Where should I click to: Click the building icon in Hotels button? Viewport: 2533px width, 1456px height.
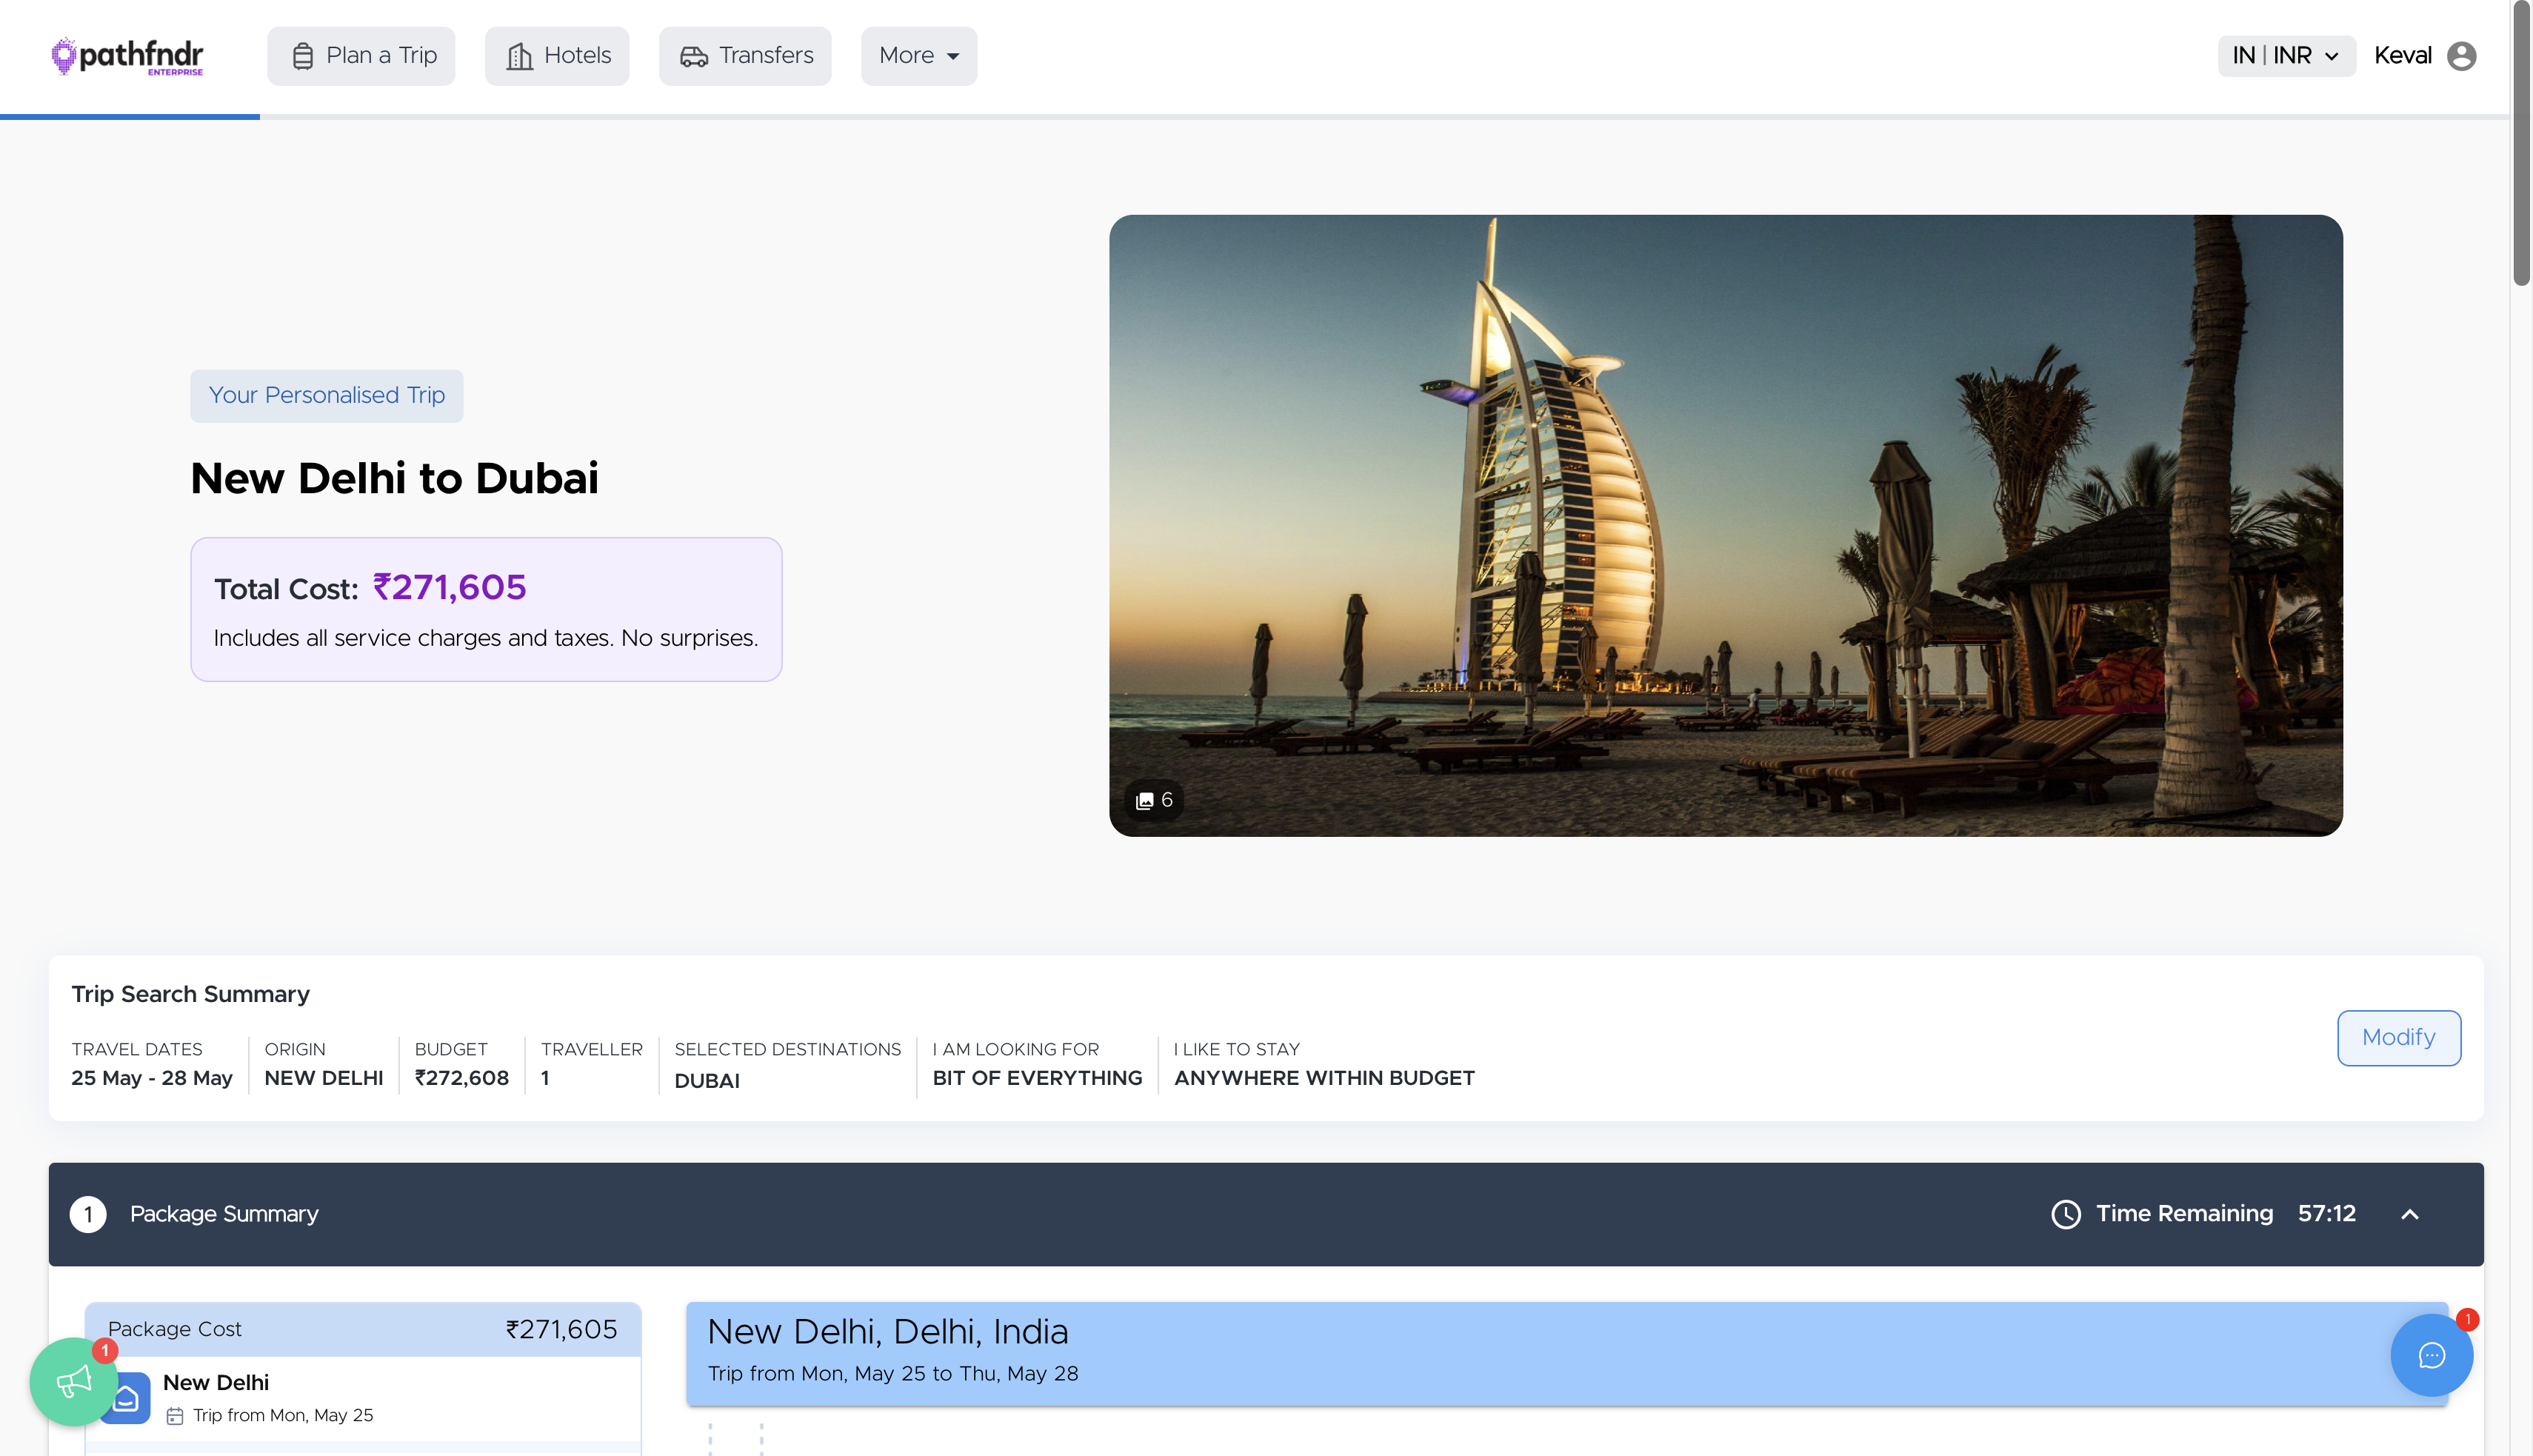(x=519, y=56)
